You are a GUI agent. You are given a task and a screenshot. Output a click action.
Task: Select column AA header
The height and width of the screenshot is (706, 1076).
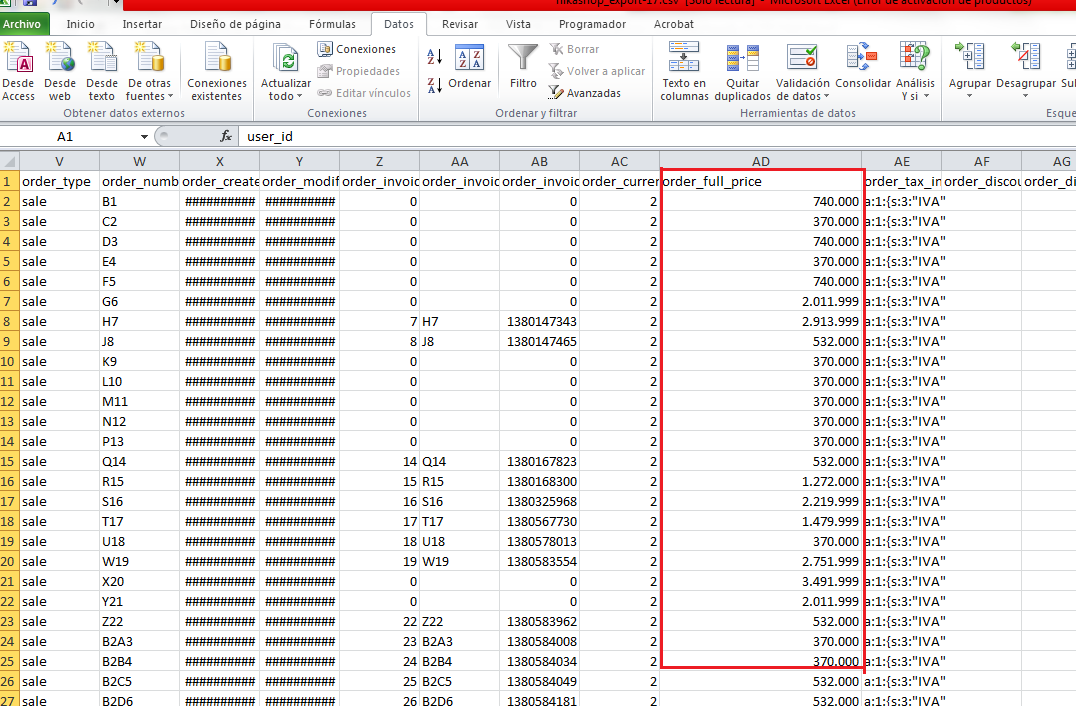pos(459,161)
